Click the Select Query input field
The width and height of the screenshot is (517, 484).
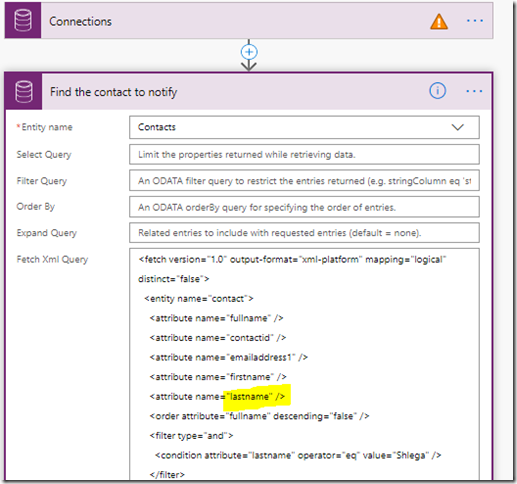point(304,154)
